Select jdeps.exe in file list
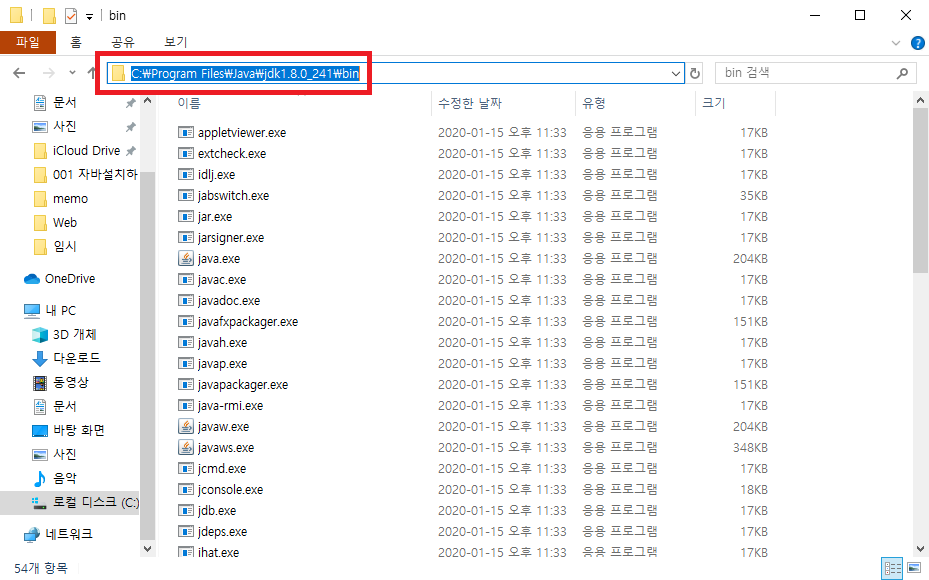The image size is (929, 580). (x=222, y=531)
